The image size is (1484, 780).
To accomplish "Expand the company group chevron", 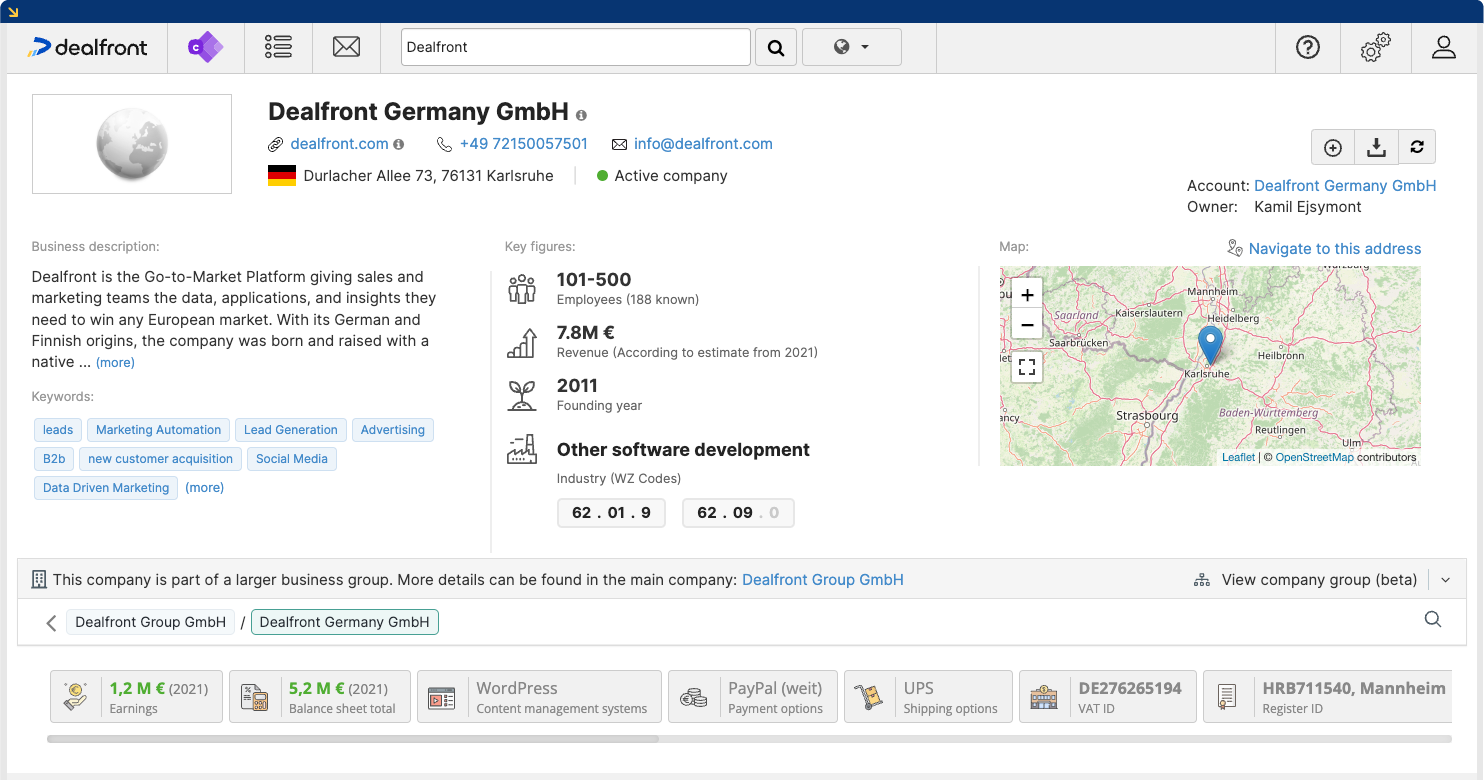I will (1446, 580).
